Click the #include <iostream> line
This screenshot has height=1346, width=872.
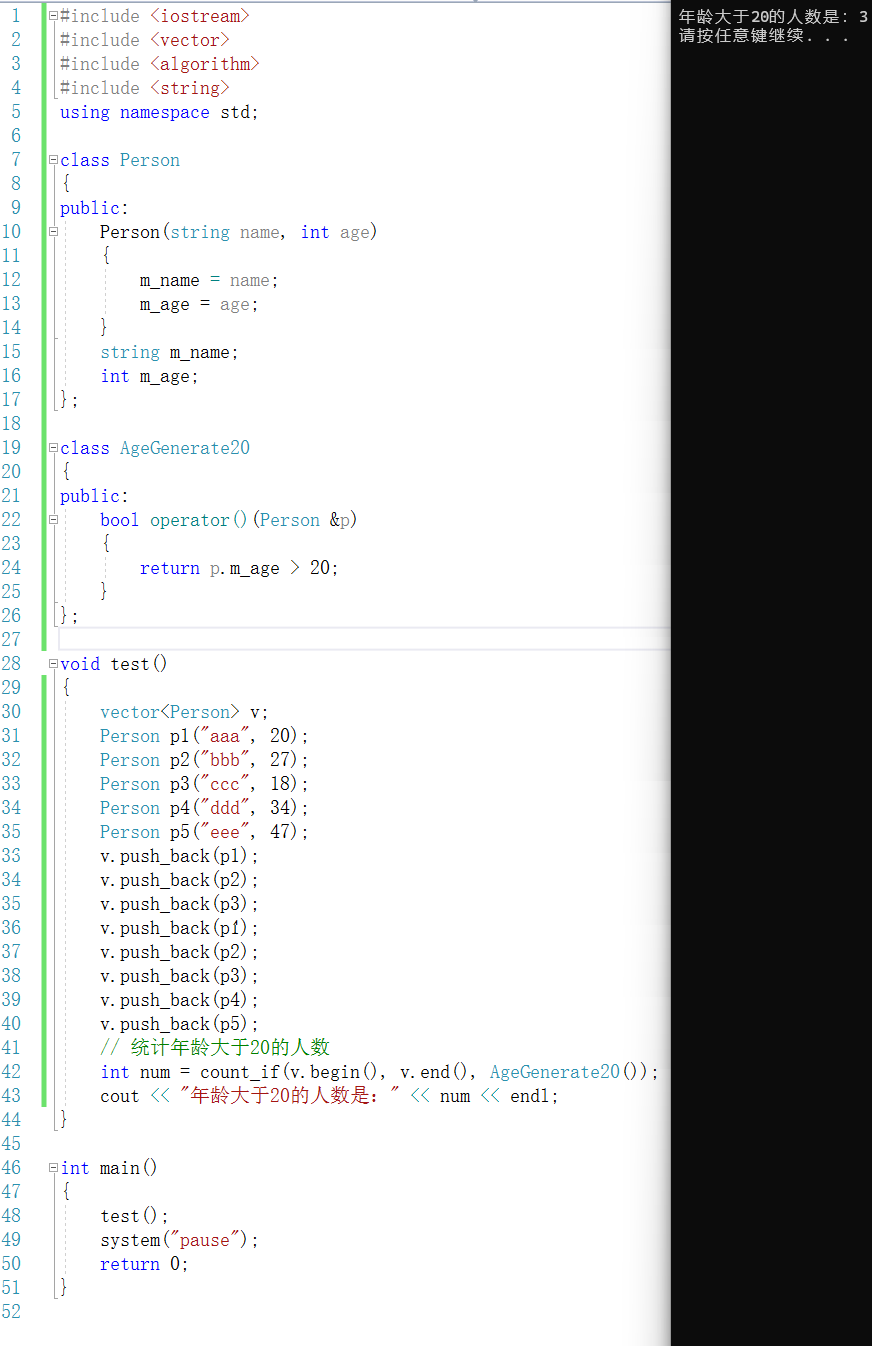click(155, 16)
